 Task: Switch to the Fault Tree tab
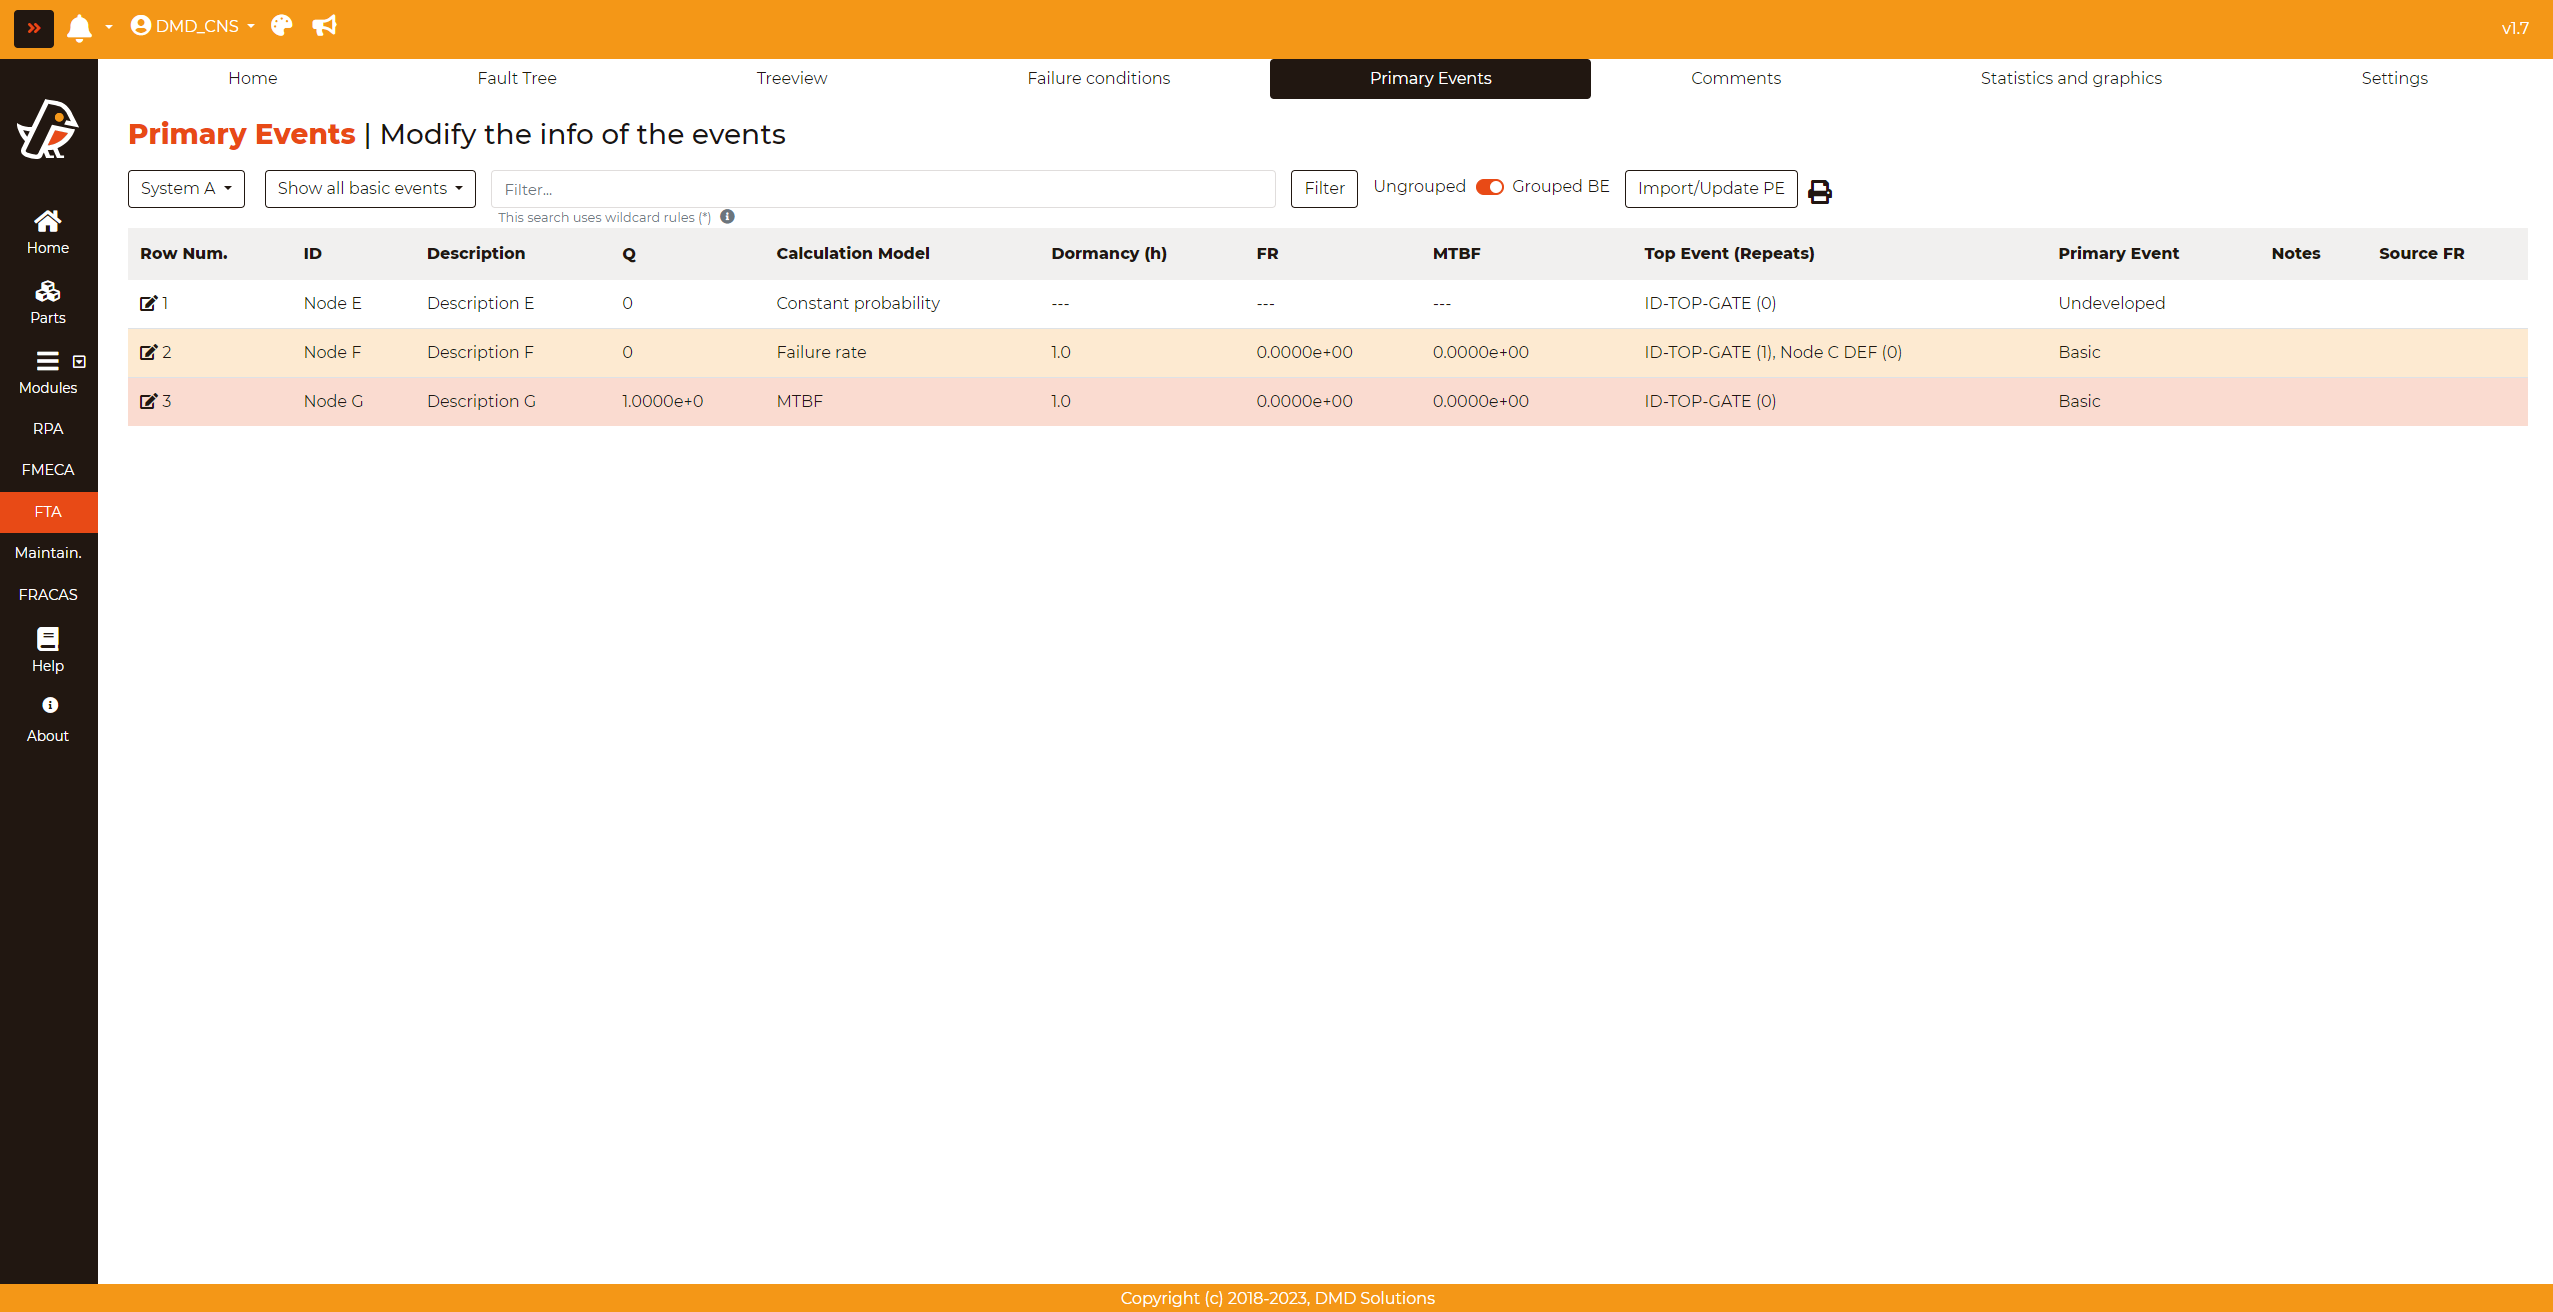point(516,78)
